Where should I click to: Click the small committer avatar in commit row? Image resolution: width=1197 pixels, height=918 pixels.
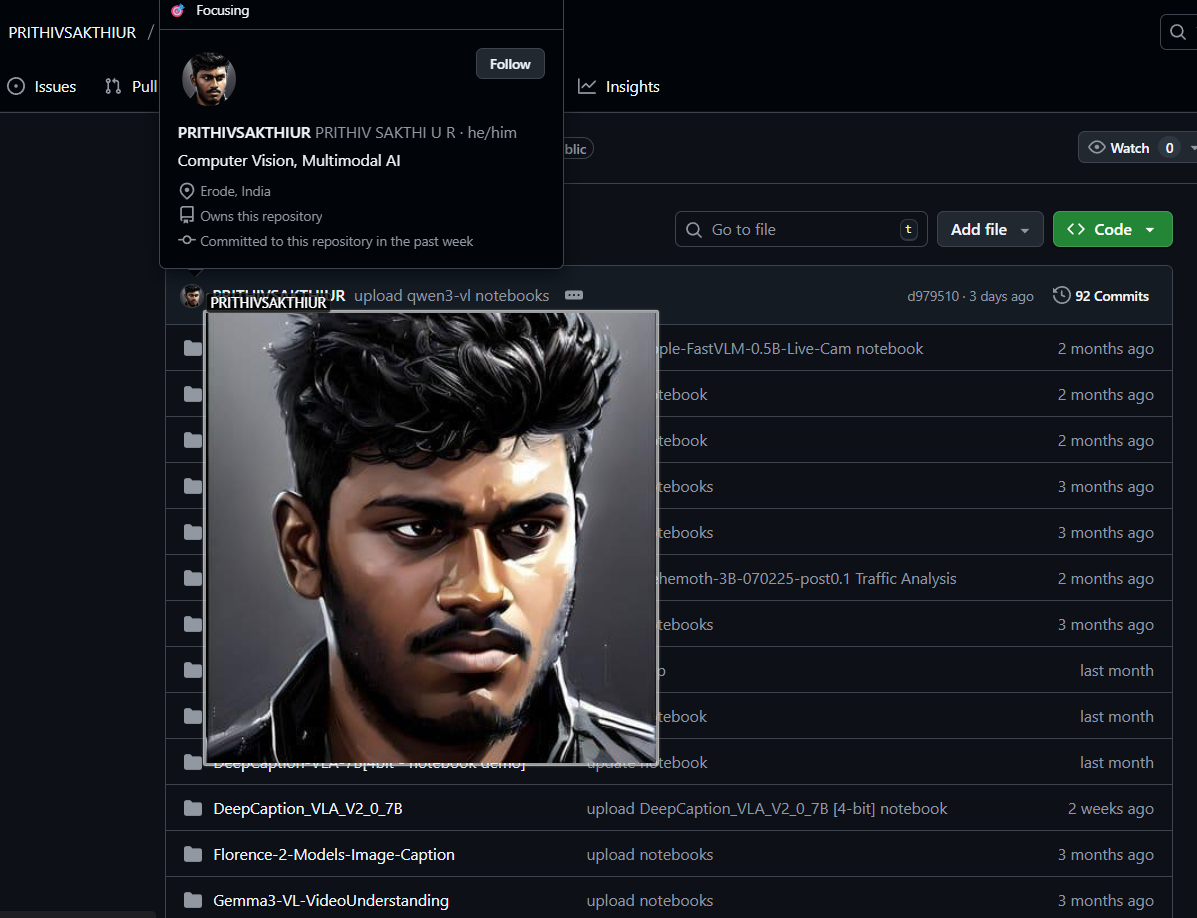click(x=192, y=295)
